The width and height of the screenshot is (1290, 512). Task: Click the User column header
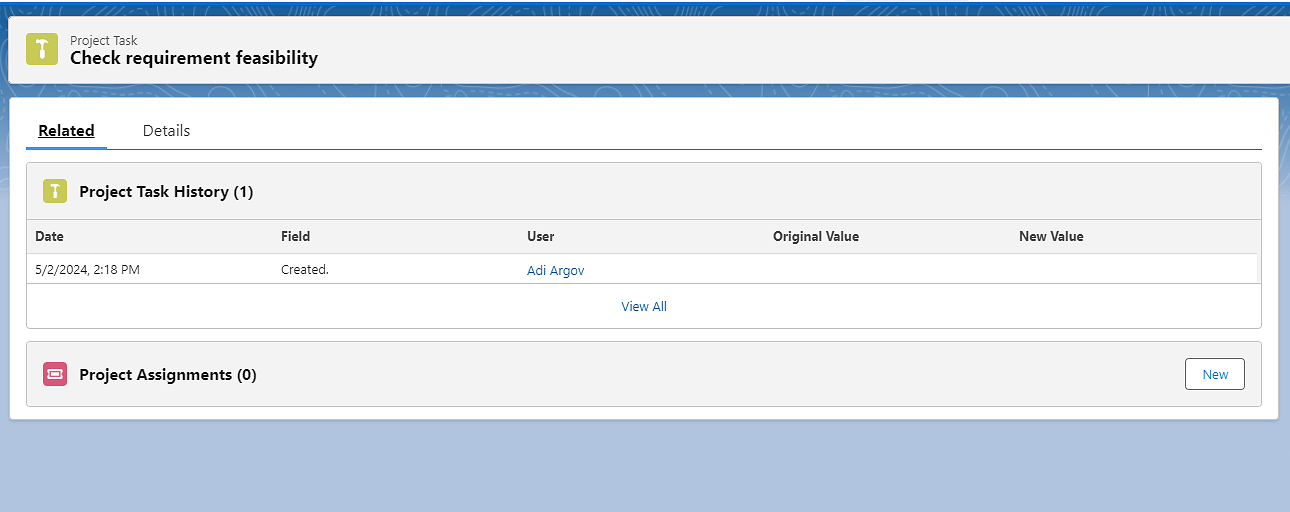pos(540,237)
